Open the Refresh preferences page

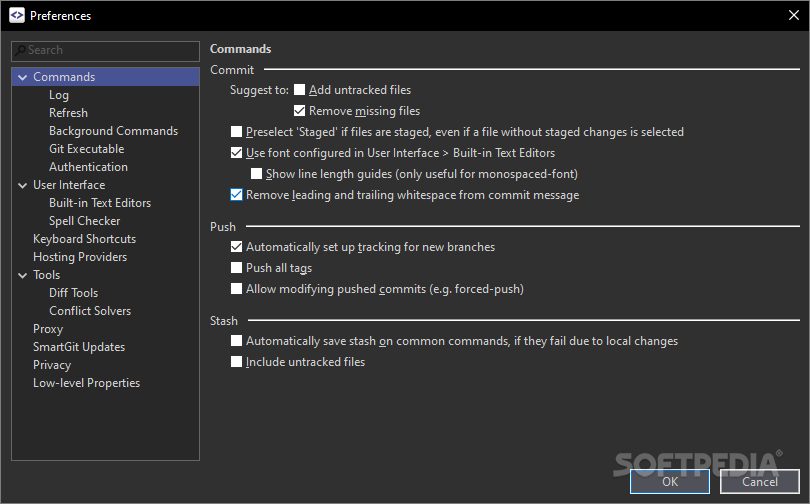tap(68, 113)
